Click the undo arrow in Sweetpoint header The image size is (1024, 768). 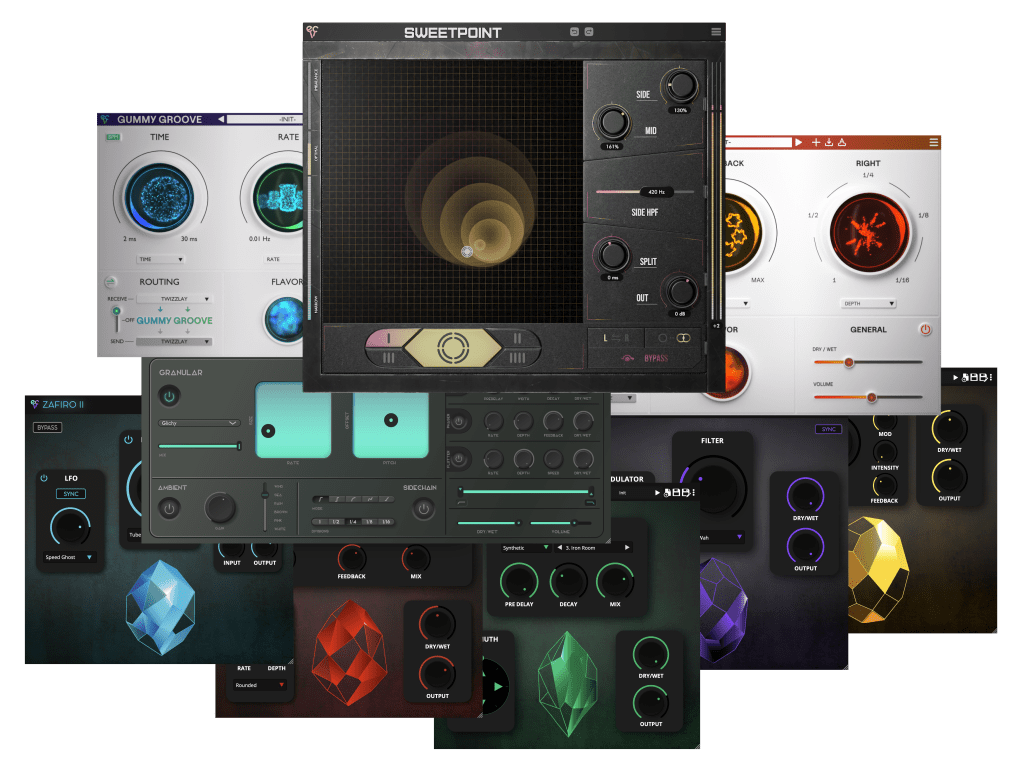coord(574,31)
